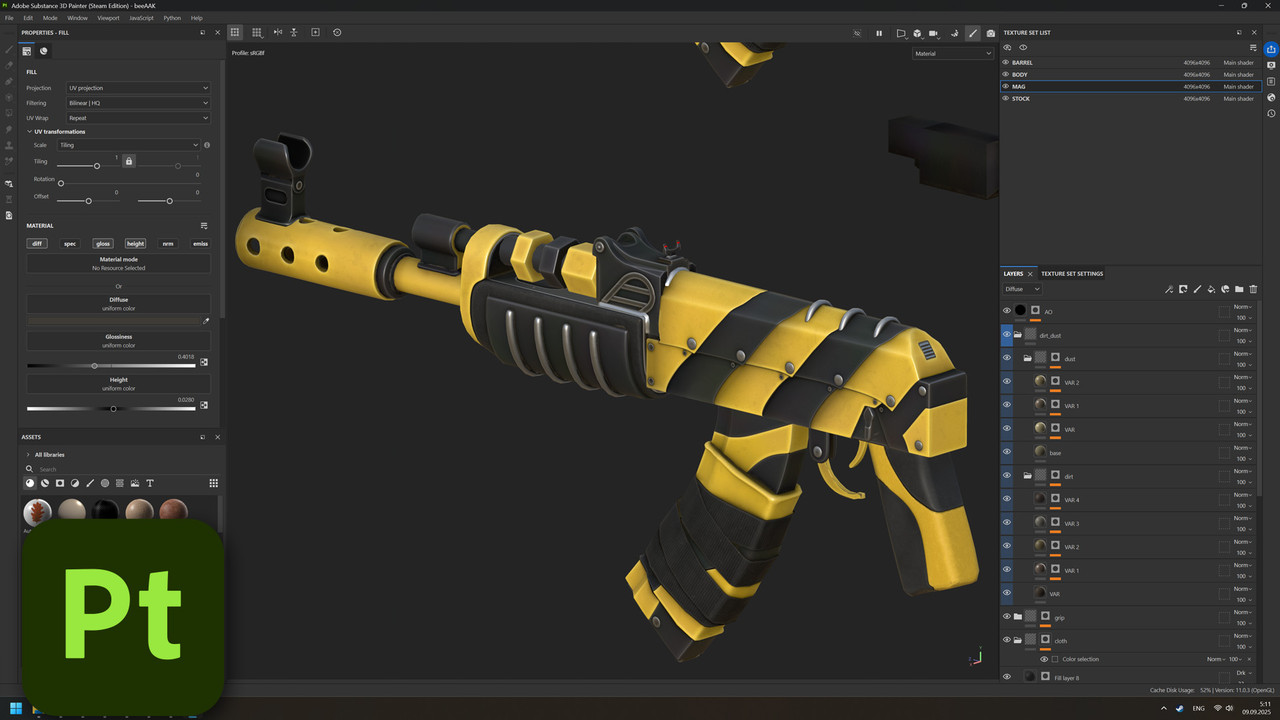Click the Material mode No Resource Selected button
1280x720 pixels.
click(118, 264)
